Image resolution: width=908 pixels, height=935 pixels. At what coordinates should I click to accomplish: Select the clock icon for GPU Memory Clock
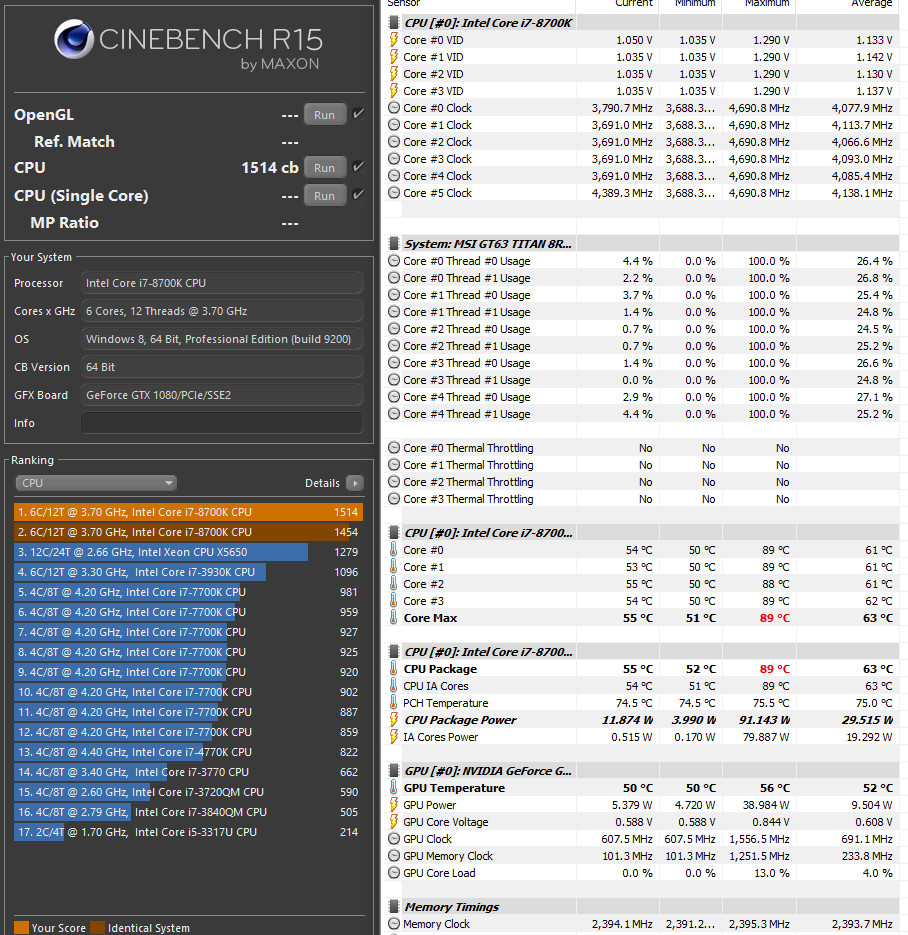[x=393, y=856]
